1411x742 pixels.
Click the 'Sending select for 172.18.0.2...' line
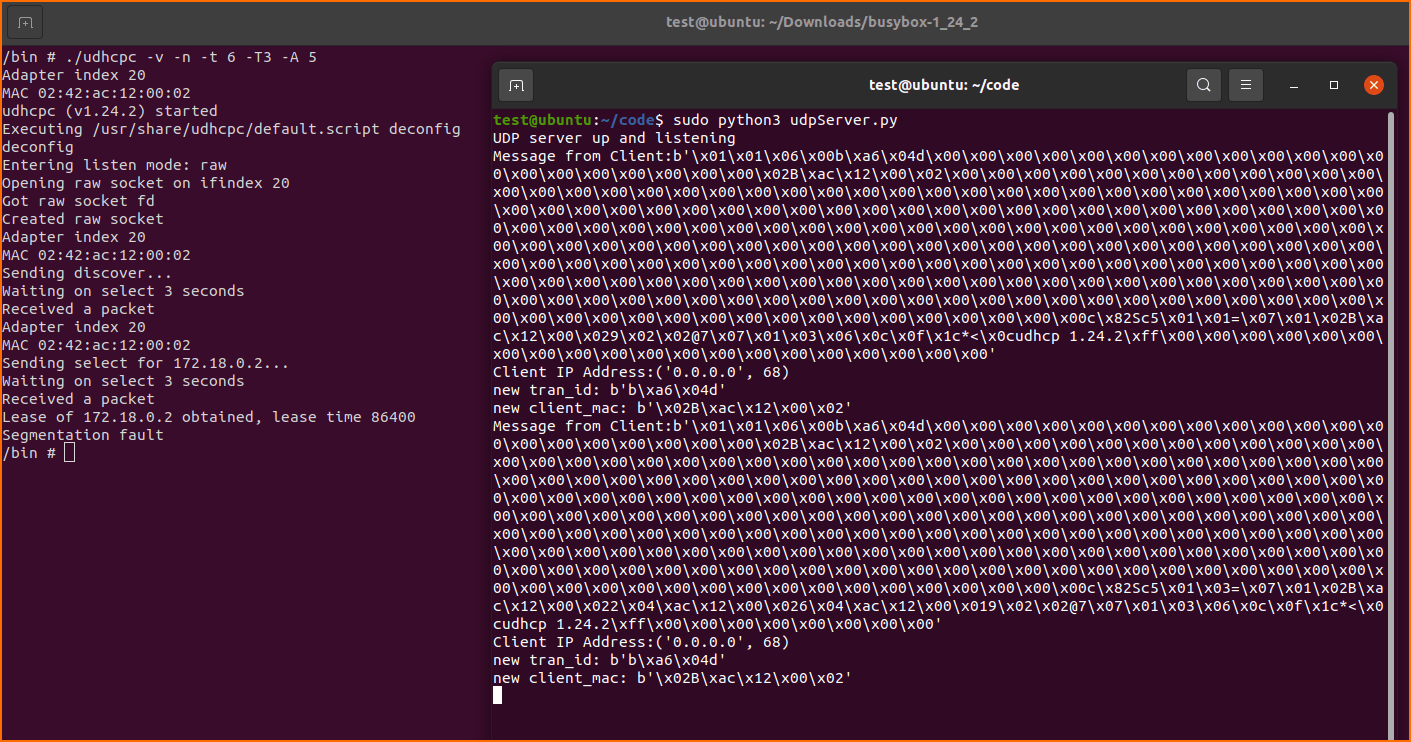click(145, 363)
